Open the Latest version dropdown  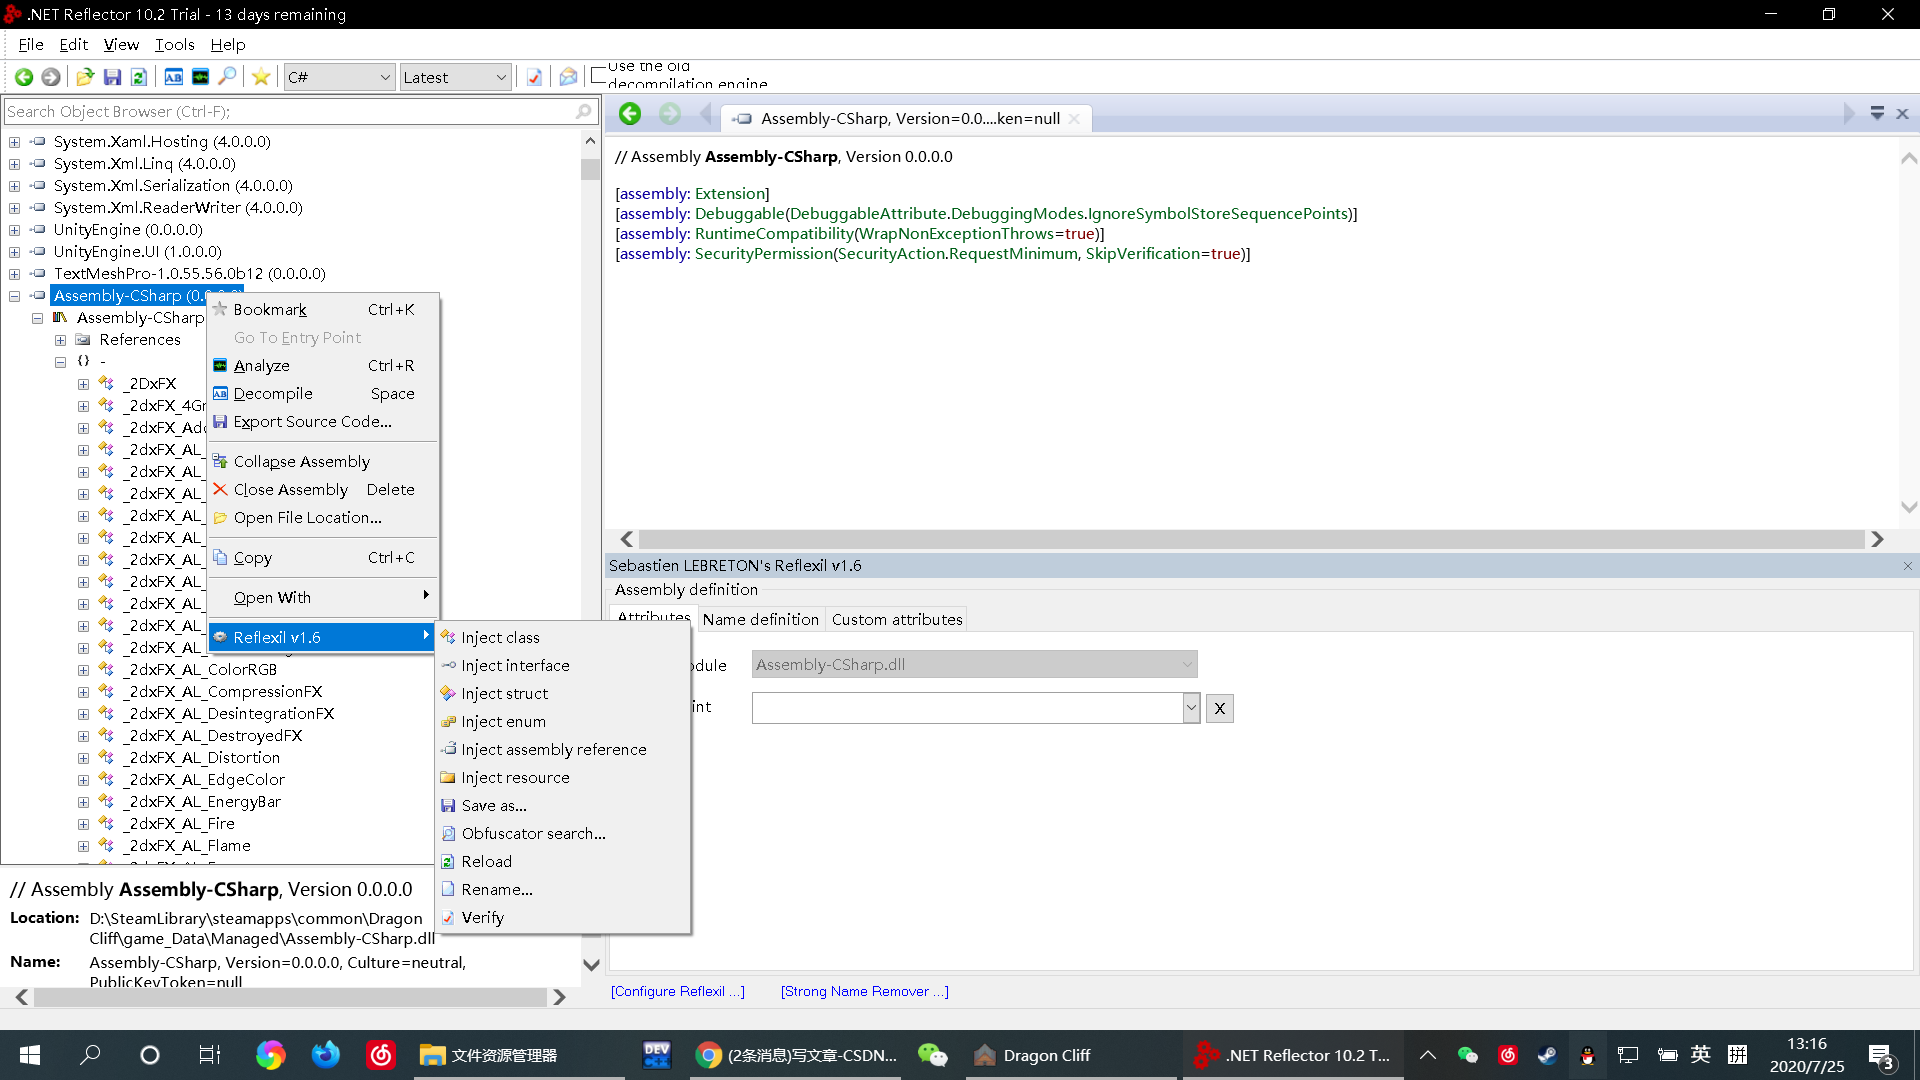pos(455,77)
